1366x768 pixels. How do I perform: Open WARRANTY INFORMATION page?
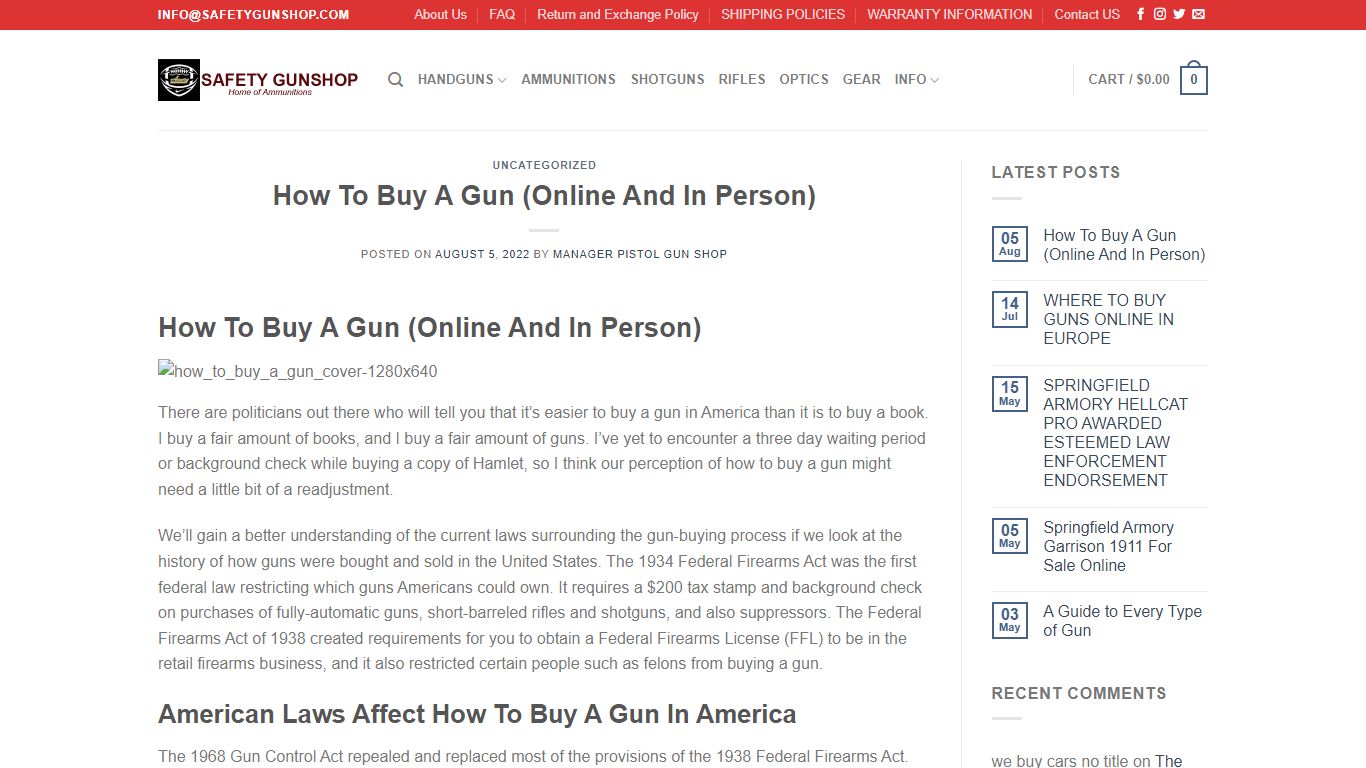950,14
